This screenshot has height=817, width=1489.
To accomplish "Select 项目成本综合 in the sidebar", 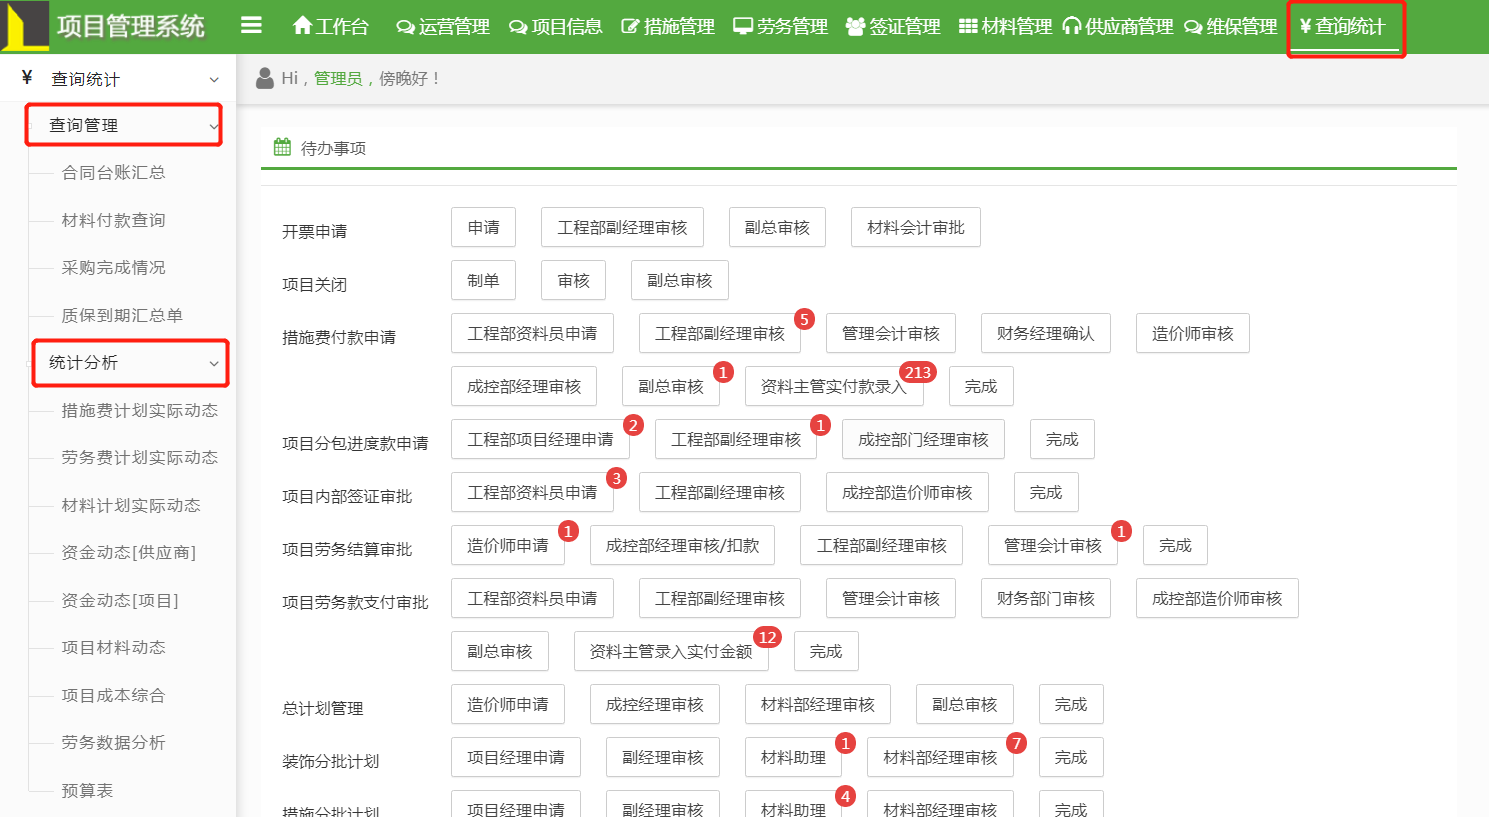I will pos(113,695).
